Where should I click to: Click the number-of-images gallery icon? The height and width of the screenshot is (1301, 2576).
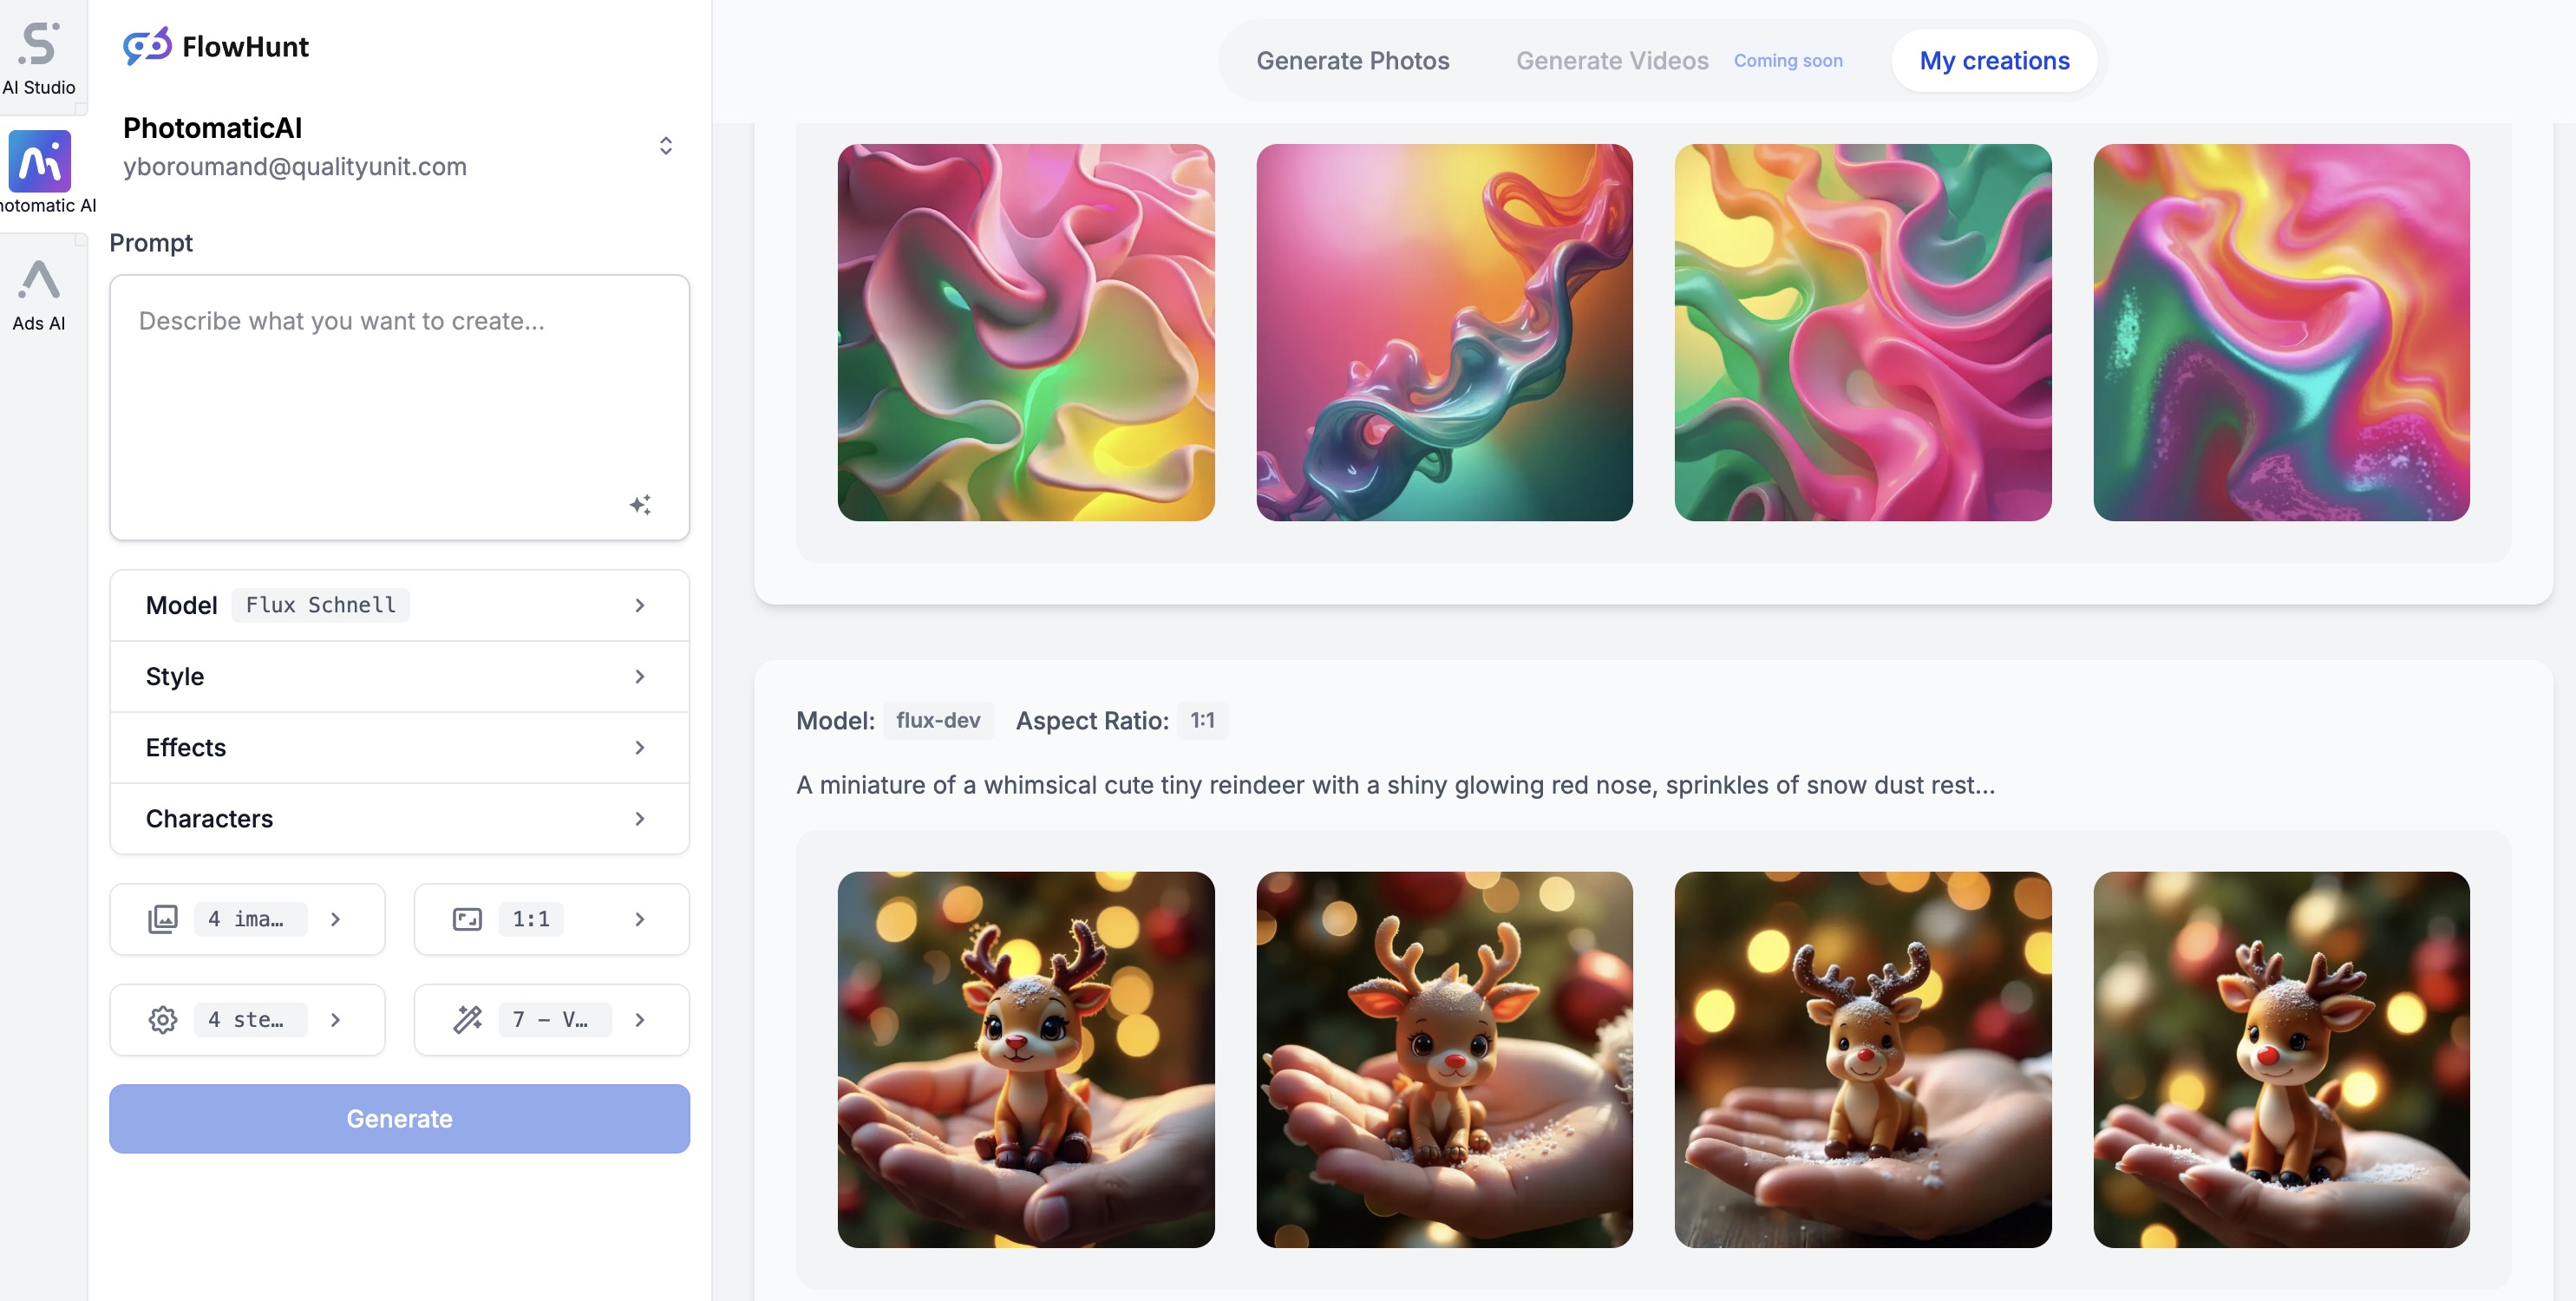point(163,918)
